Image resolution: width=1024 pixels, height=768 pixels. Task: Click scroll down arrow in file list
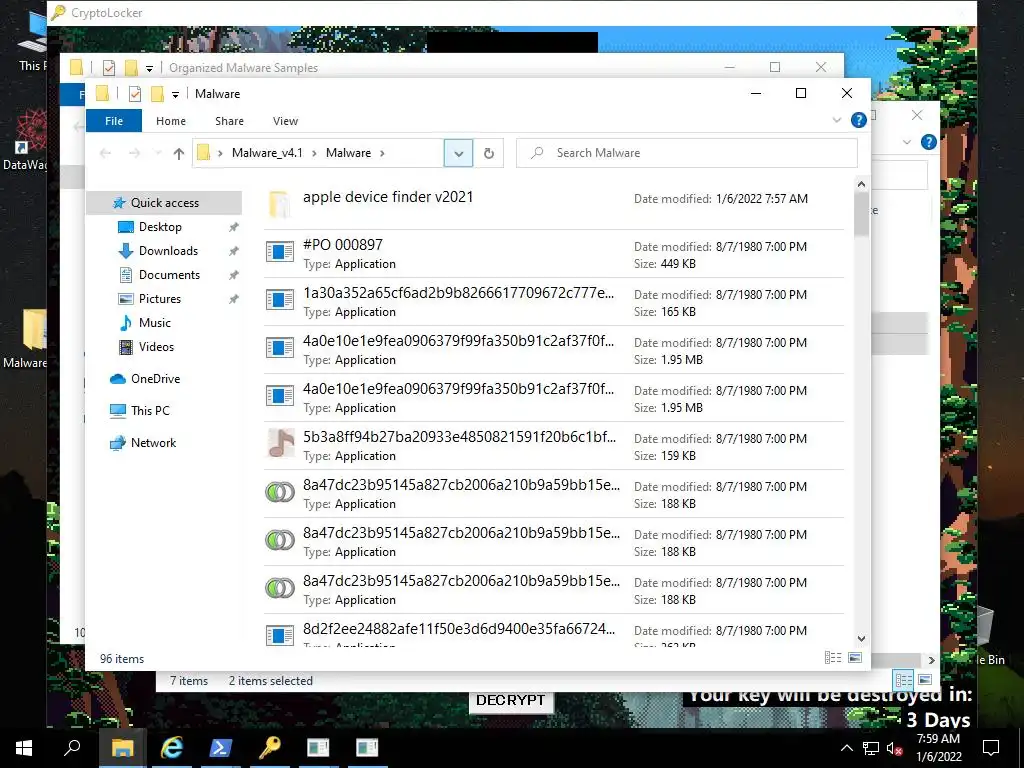click(861, 639)
